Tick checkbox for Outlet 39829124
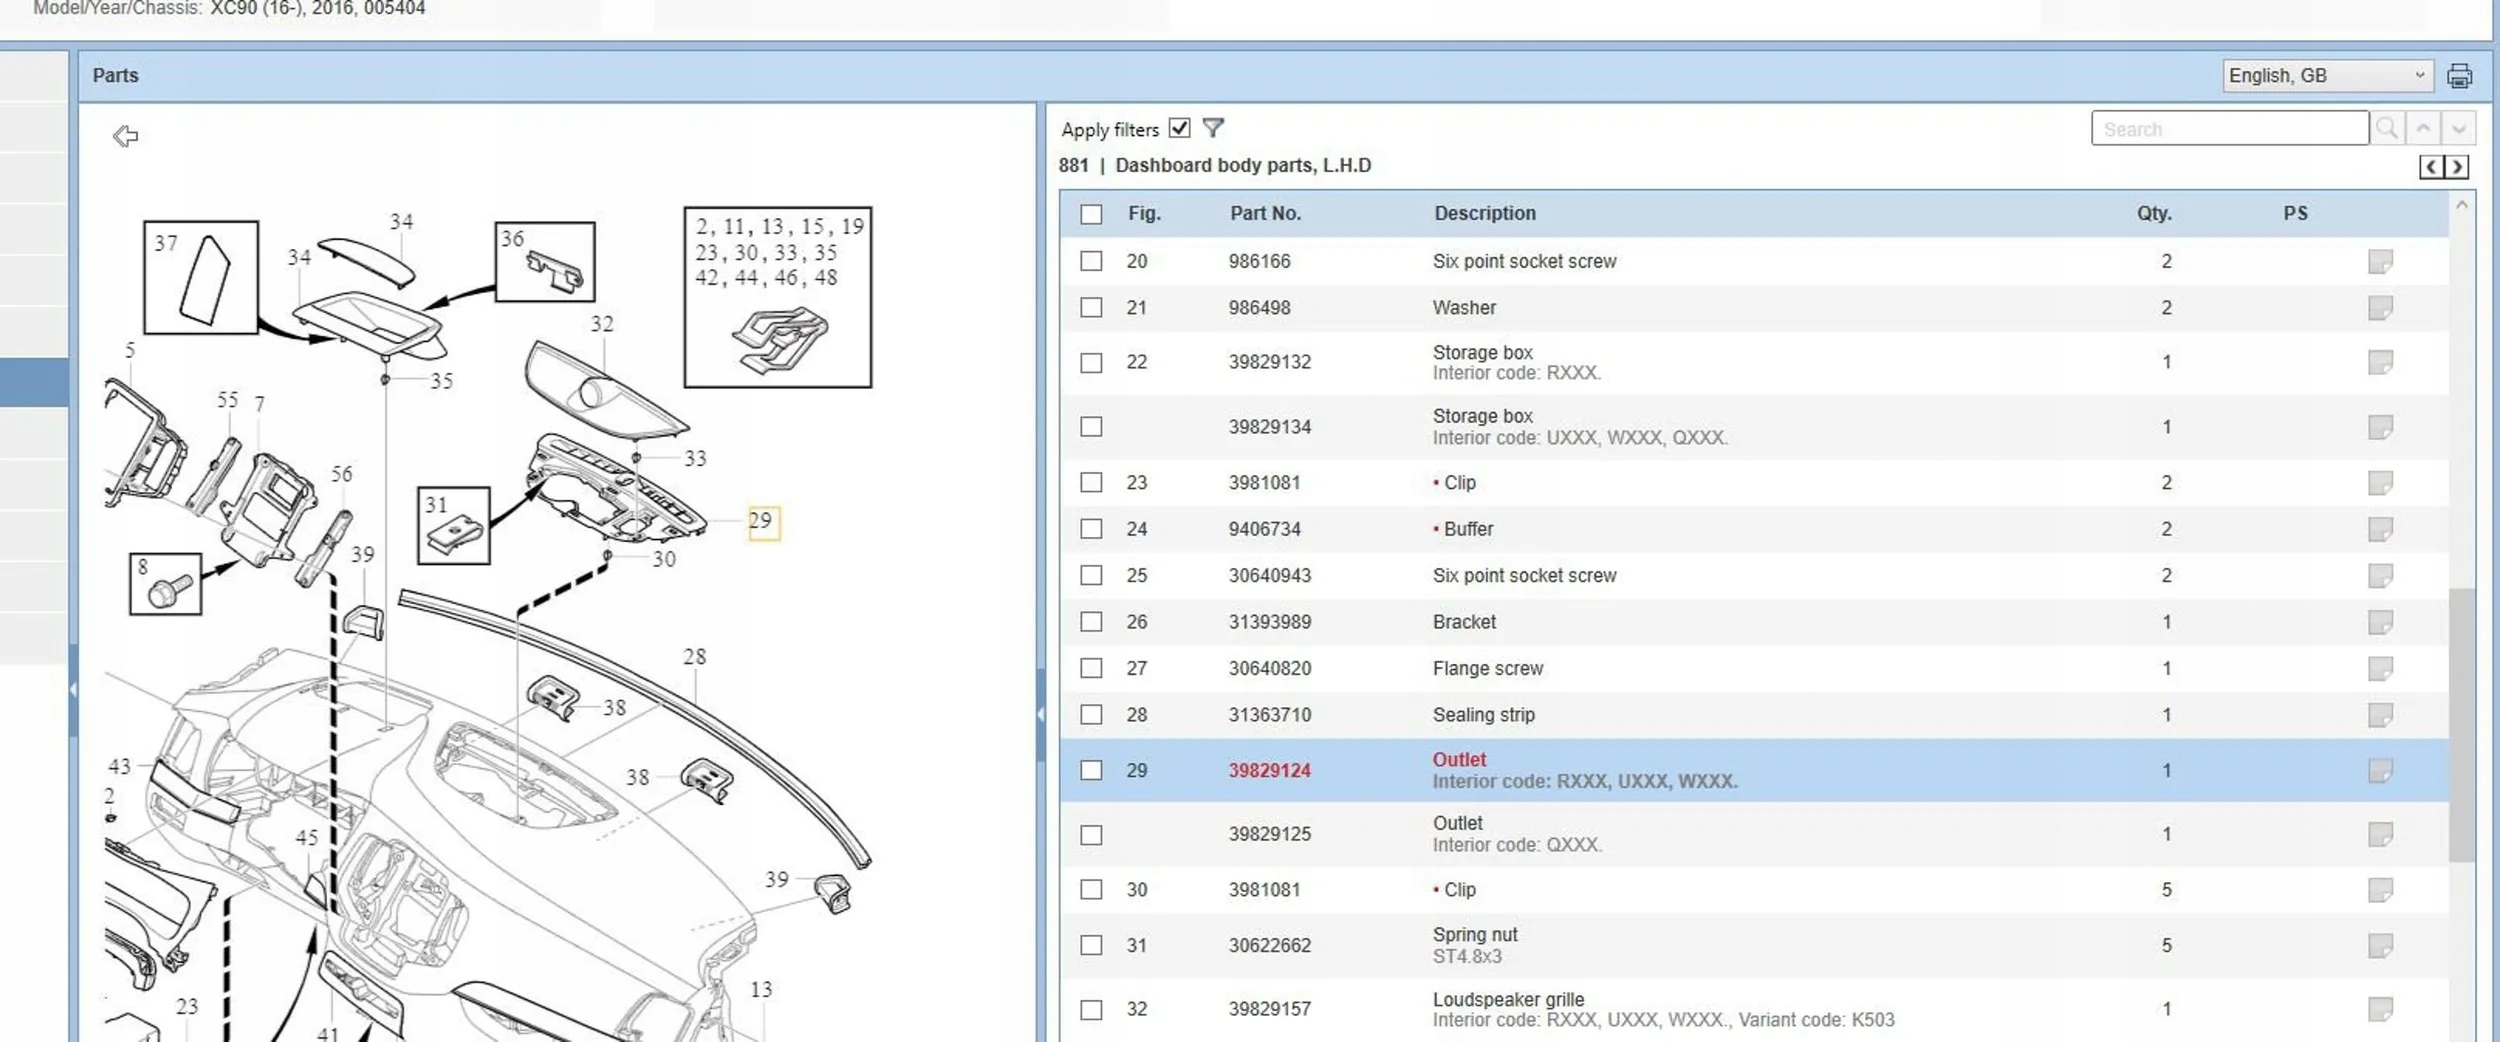2500x1042 pixels. click(x=1091, y=770)
